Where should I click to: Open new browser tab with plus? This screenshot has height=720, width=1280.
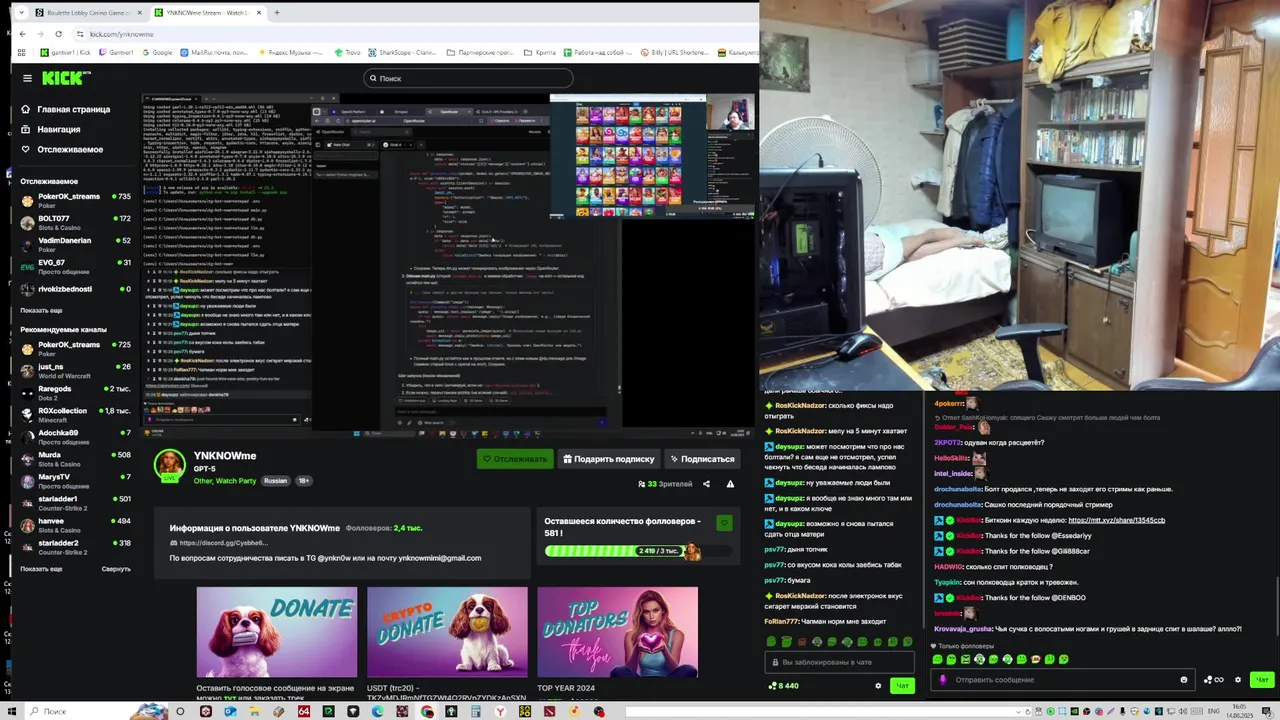coord(277,13)
